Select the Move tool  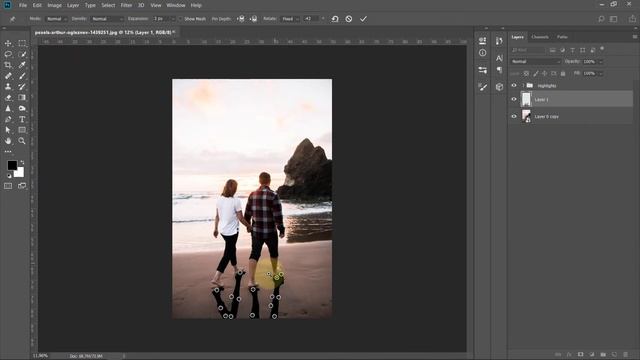[8, 43]
